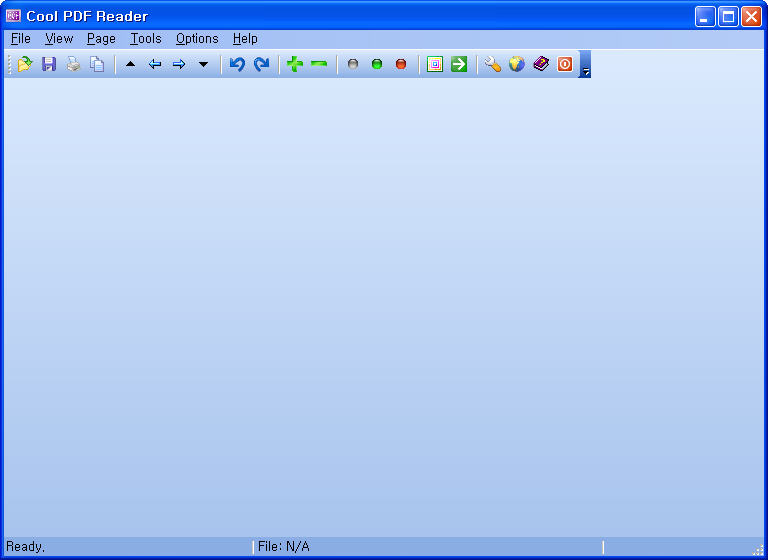Zoom in with the green plus icon

coord(294,64)
